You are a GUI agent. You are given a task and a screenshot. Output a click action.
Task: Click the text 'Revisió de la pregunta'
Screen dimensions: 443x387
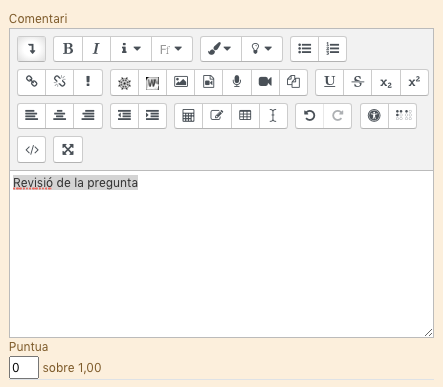(x=75, y=183)
